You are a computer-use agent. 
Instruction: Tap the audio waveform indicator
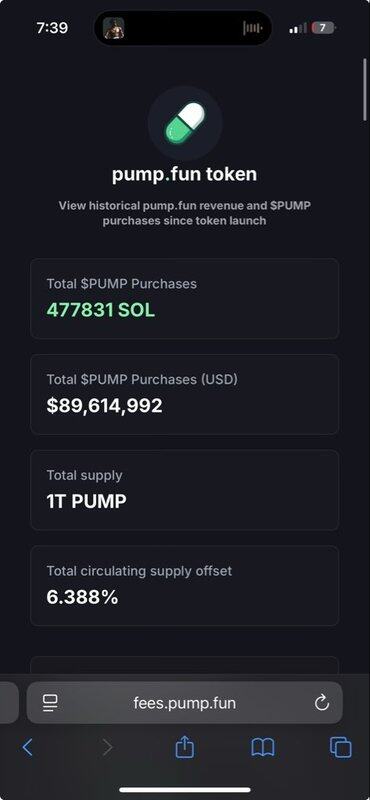click(253, 28)
